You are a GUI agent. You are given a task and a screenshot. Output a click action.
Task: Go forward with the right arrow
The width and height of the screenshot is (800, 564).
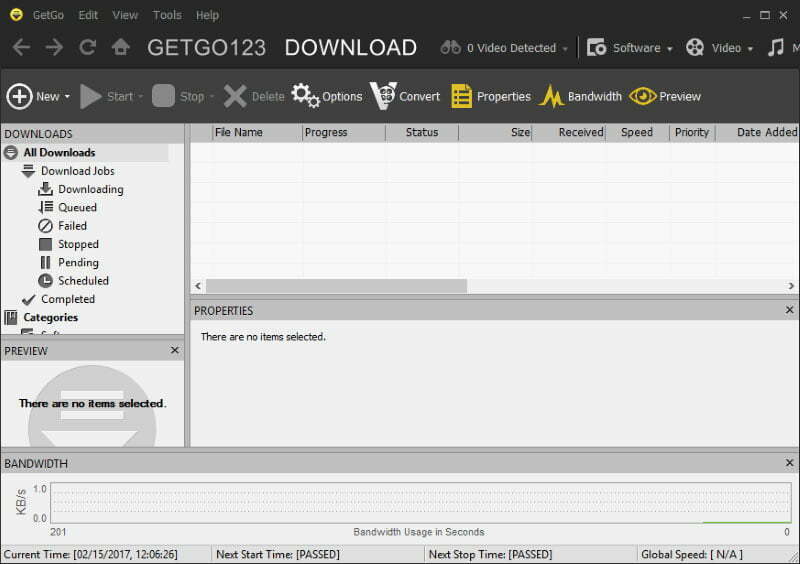click(x=54, y=47)
